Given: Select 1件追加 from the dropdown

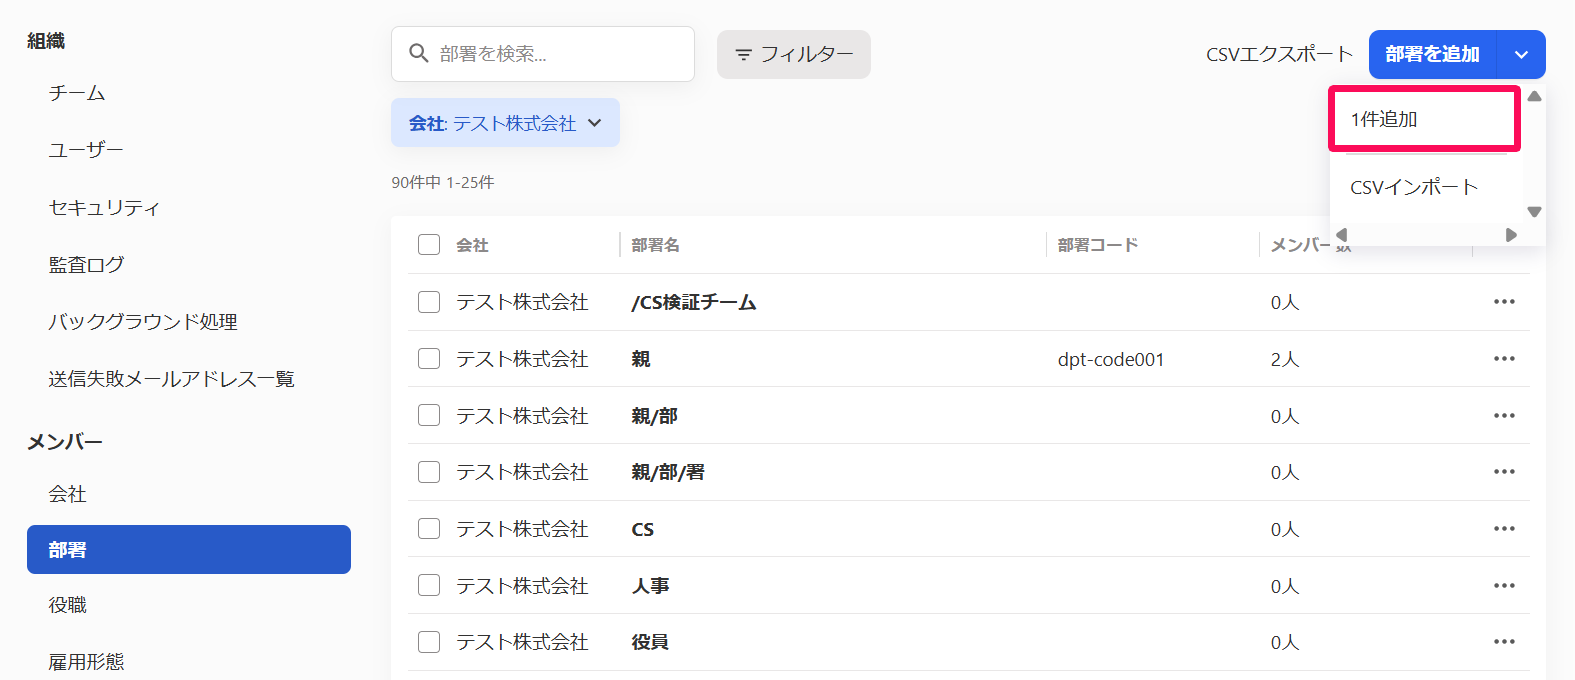Looking at the screenshot, I should [x=1425, y=119].
